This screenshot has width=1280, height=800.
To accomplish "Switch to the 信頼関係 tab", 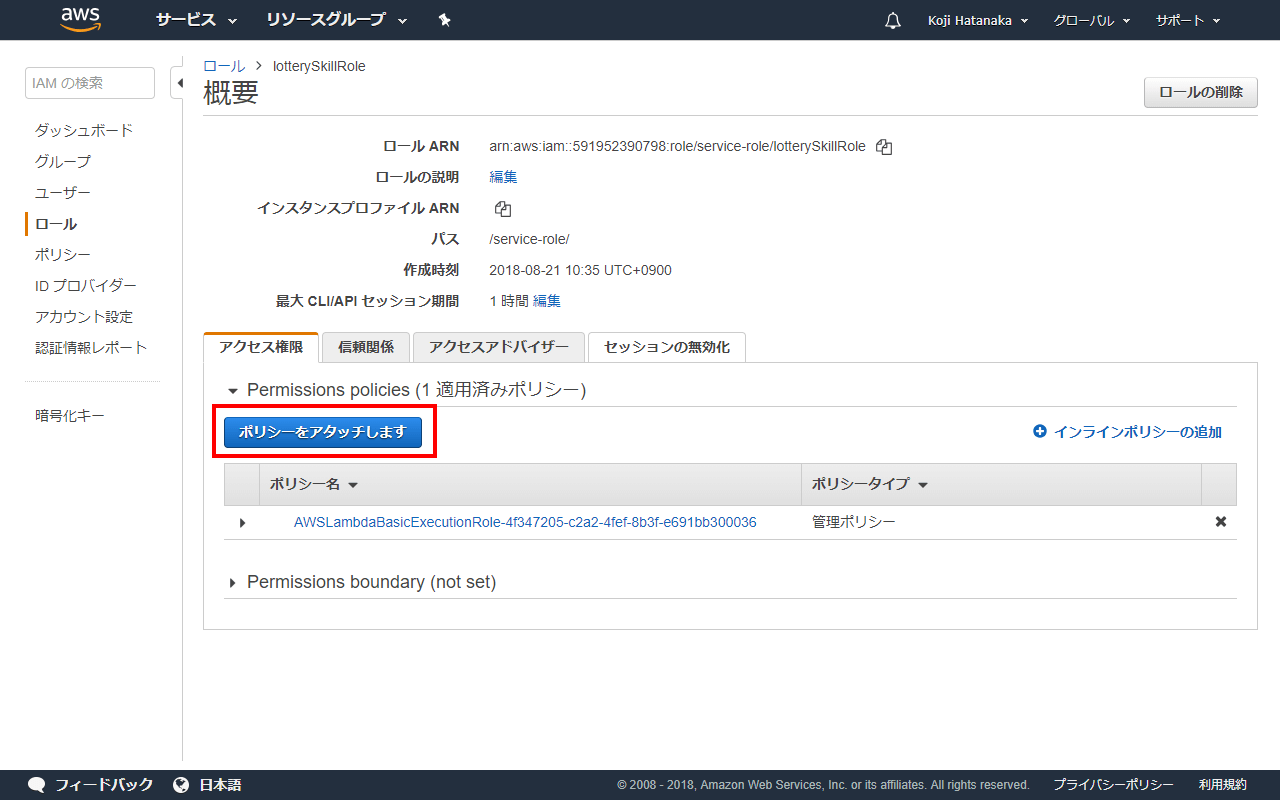I will [366, 347].
